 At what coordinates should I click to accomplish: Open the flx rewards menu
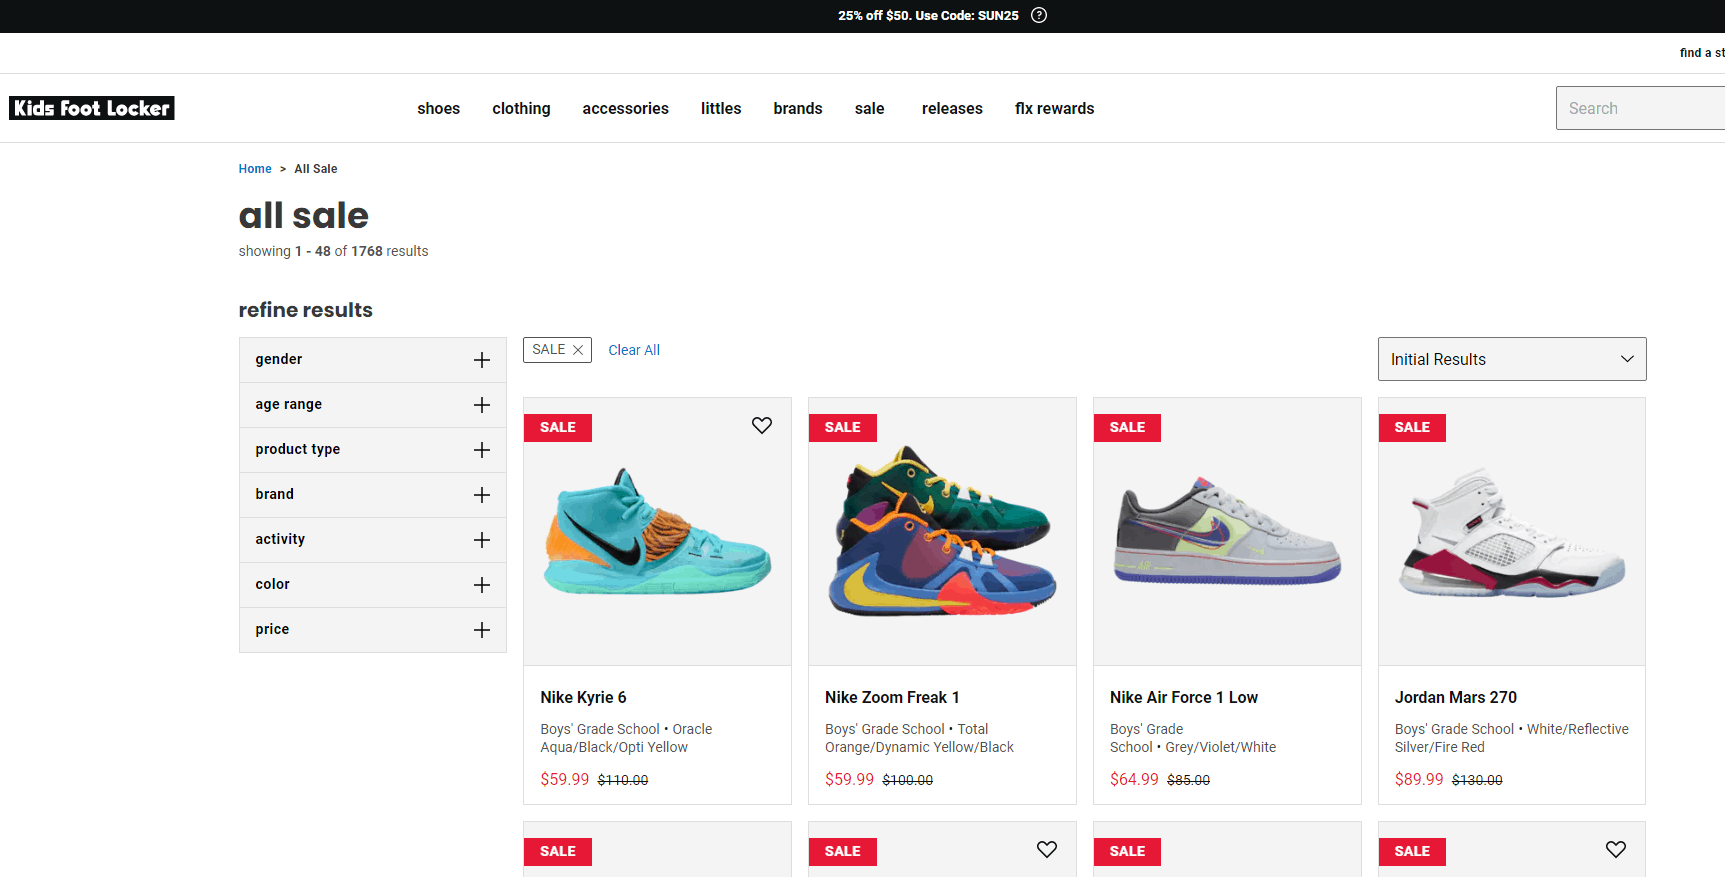click(1055, 108)
